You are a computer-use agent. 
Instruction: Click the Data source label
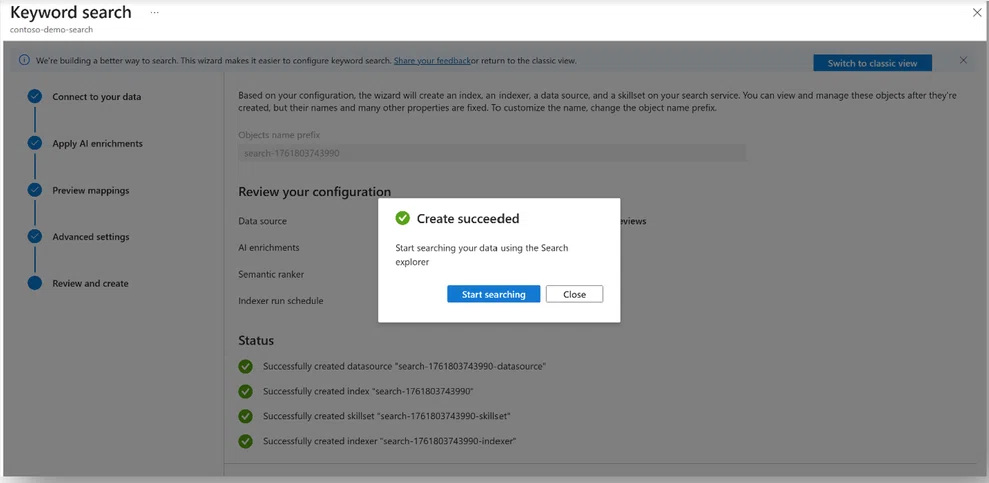pyautogui.click(x=262, y=221)
